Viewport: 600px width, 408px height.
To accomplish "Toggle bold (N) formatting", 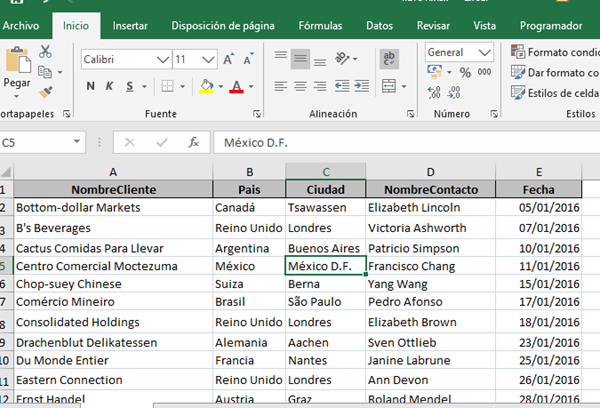I will pyautogui.click(x=92, y=86).
